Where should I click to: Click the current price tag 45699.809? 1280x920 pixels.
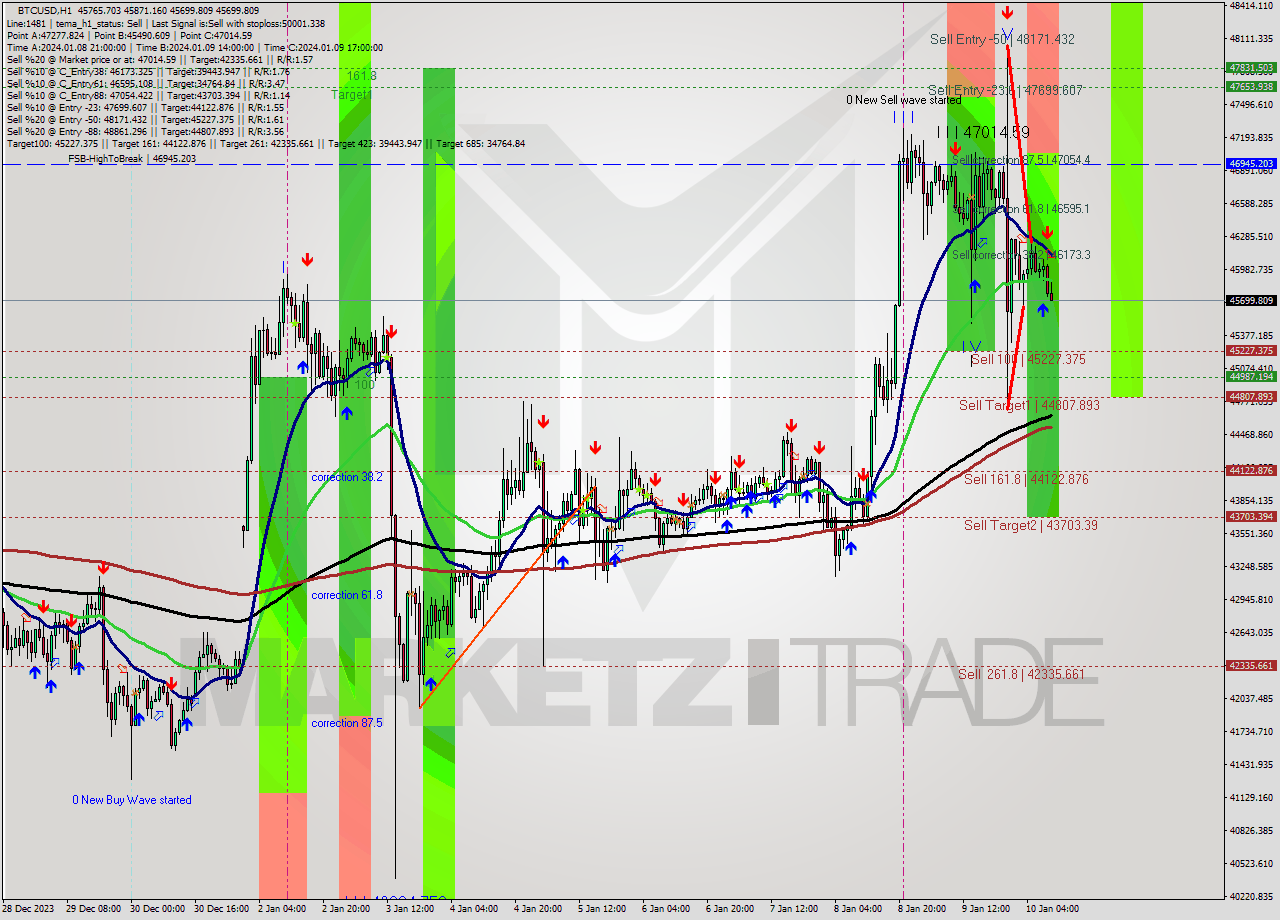(x=1251, y=300)
